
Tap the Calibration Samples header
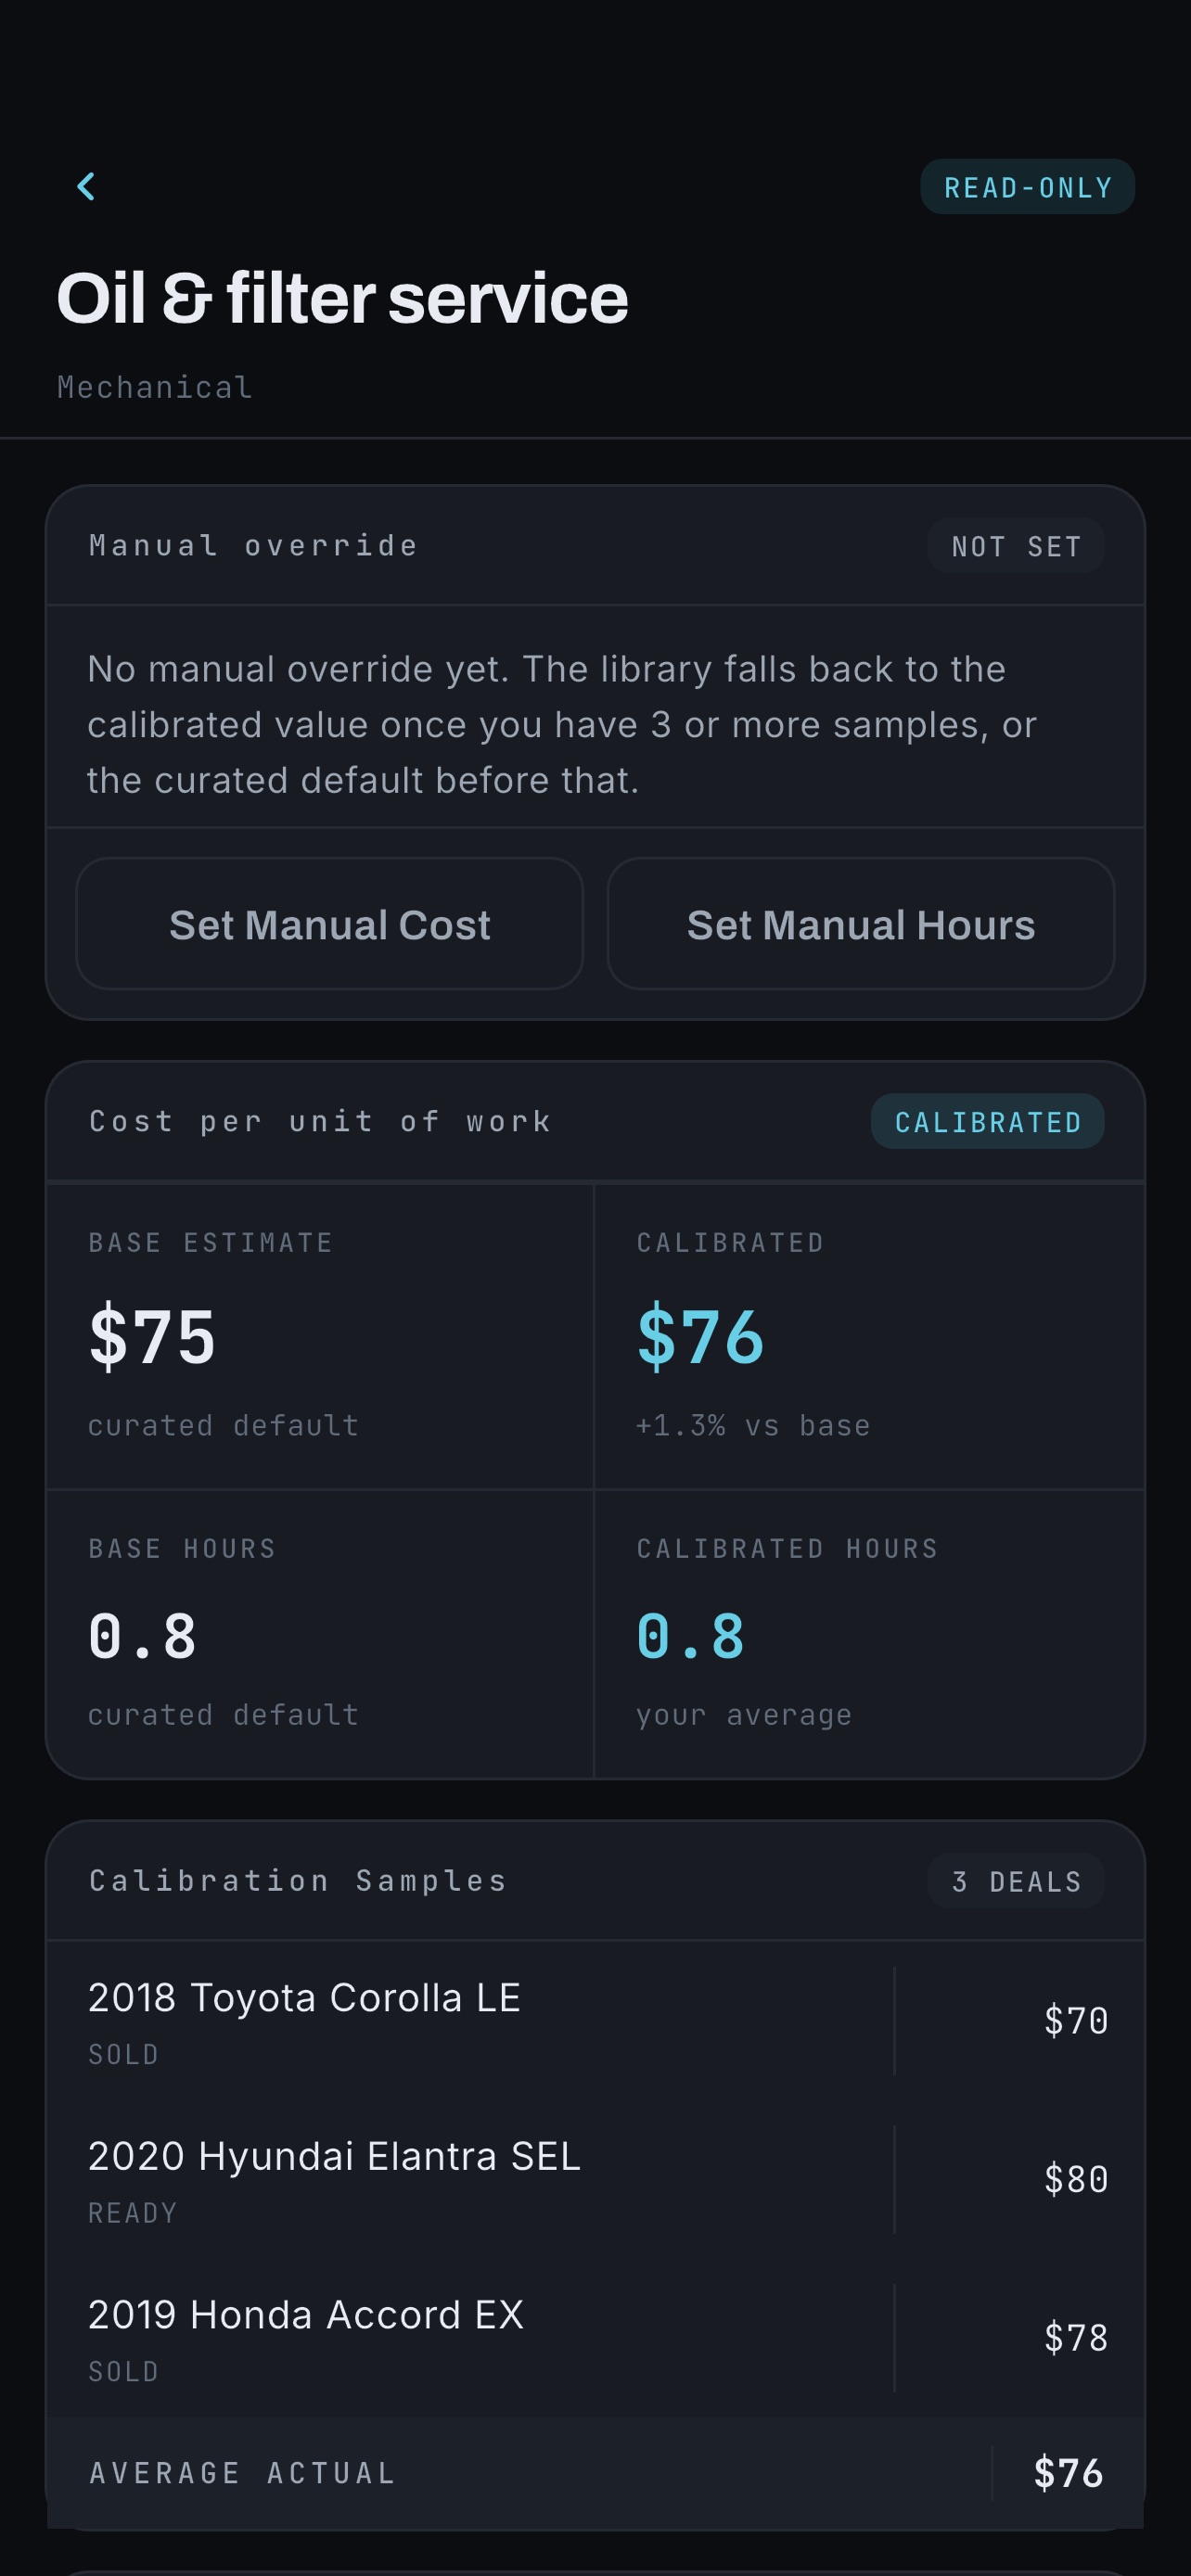click(x=298, y=1881)
